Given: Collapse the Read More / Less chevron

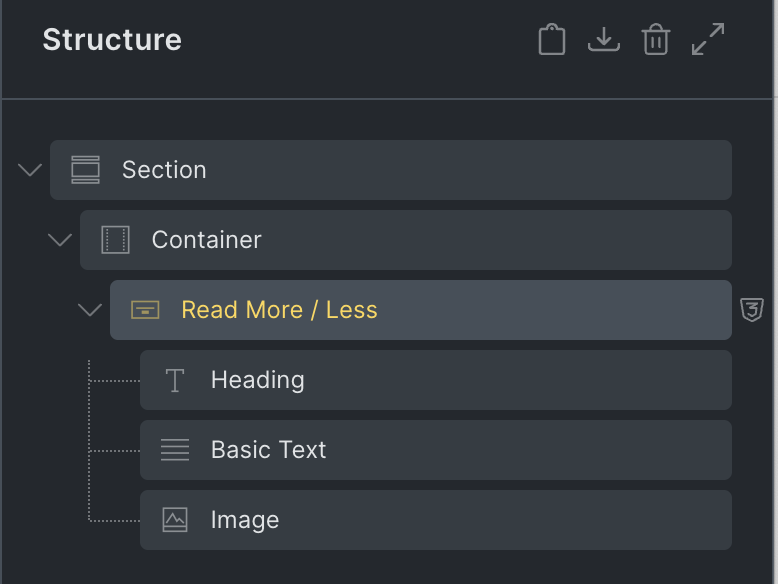Looking at the screenshot, I should (x=90, y=310).
